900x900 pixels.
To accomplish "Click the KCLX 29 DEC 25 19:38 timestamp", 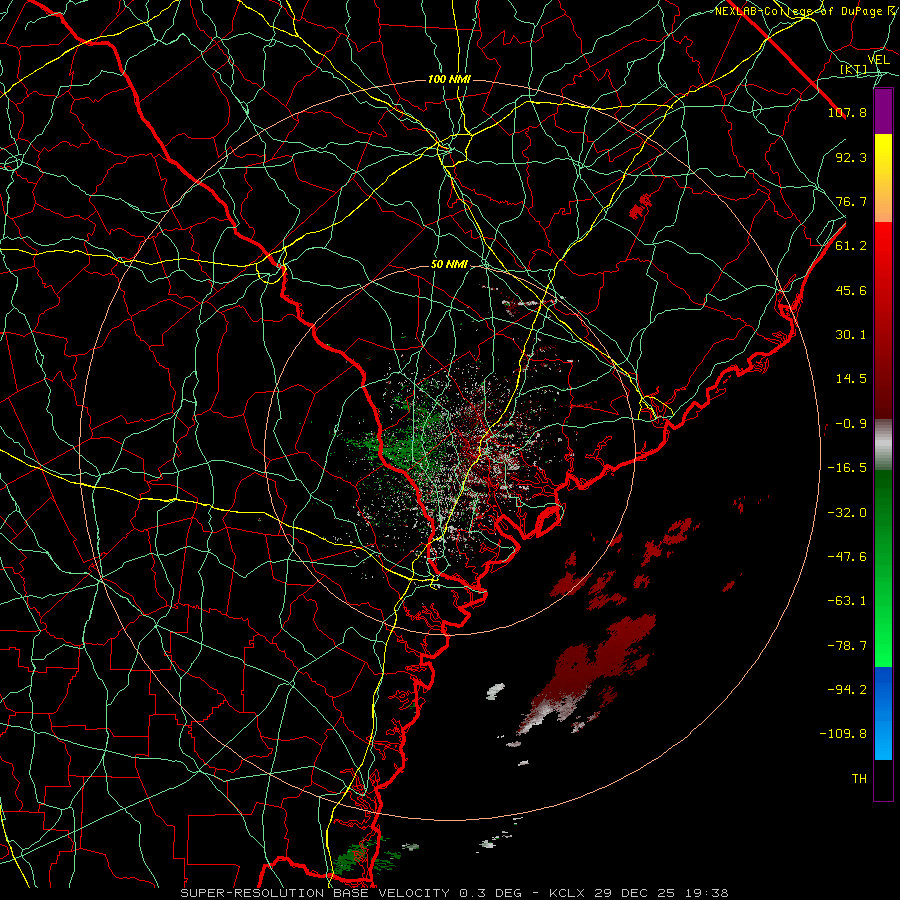I will click(x=638, y=893).
